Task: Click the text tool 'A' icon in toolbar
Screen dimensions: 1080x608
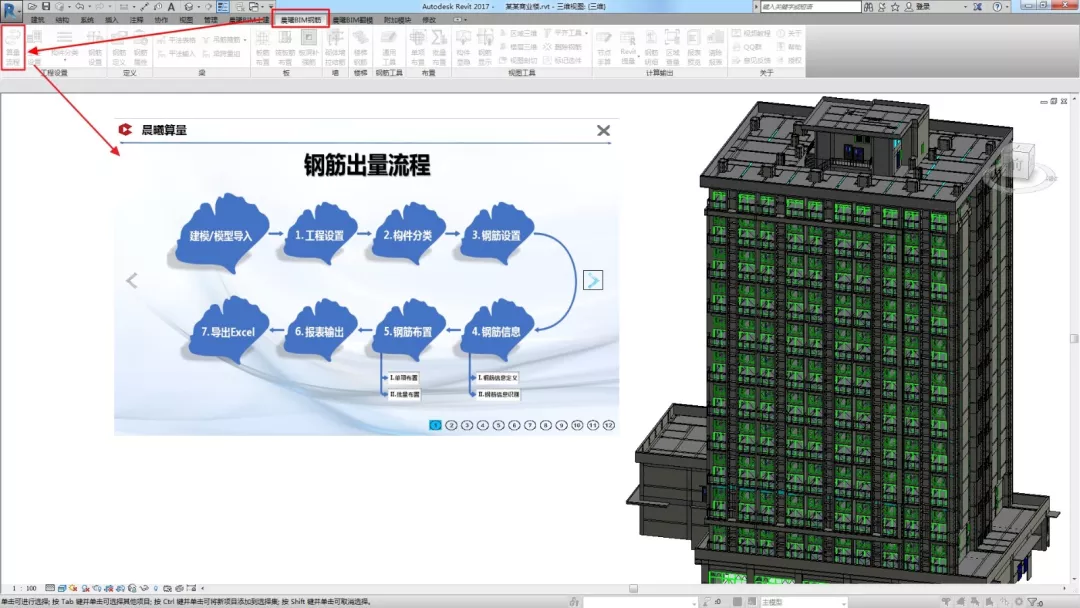Action: [x=171, y=7]
